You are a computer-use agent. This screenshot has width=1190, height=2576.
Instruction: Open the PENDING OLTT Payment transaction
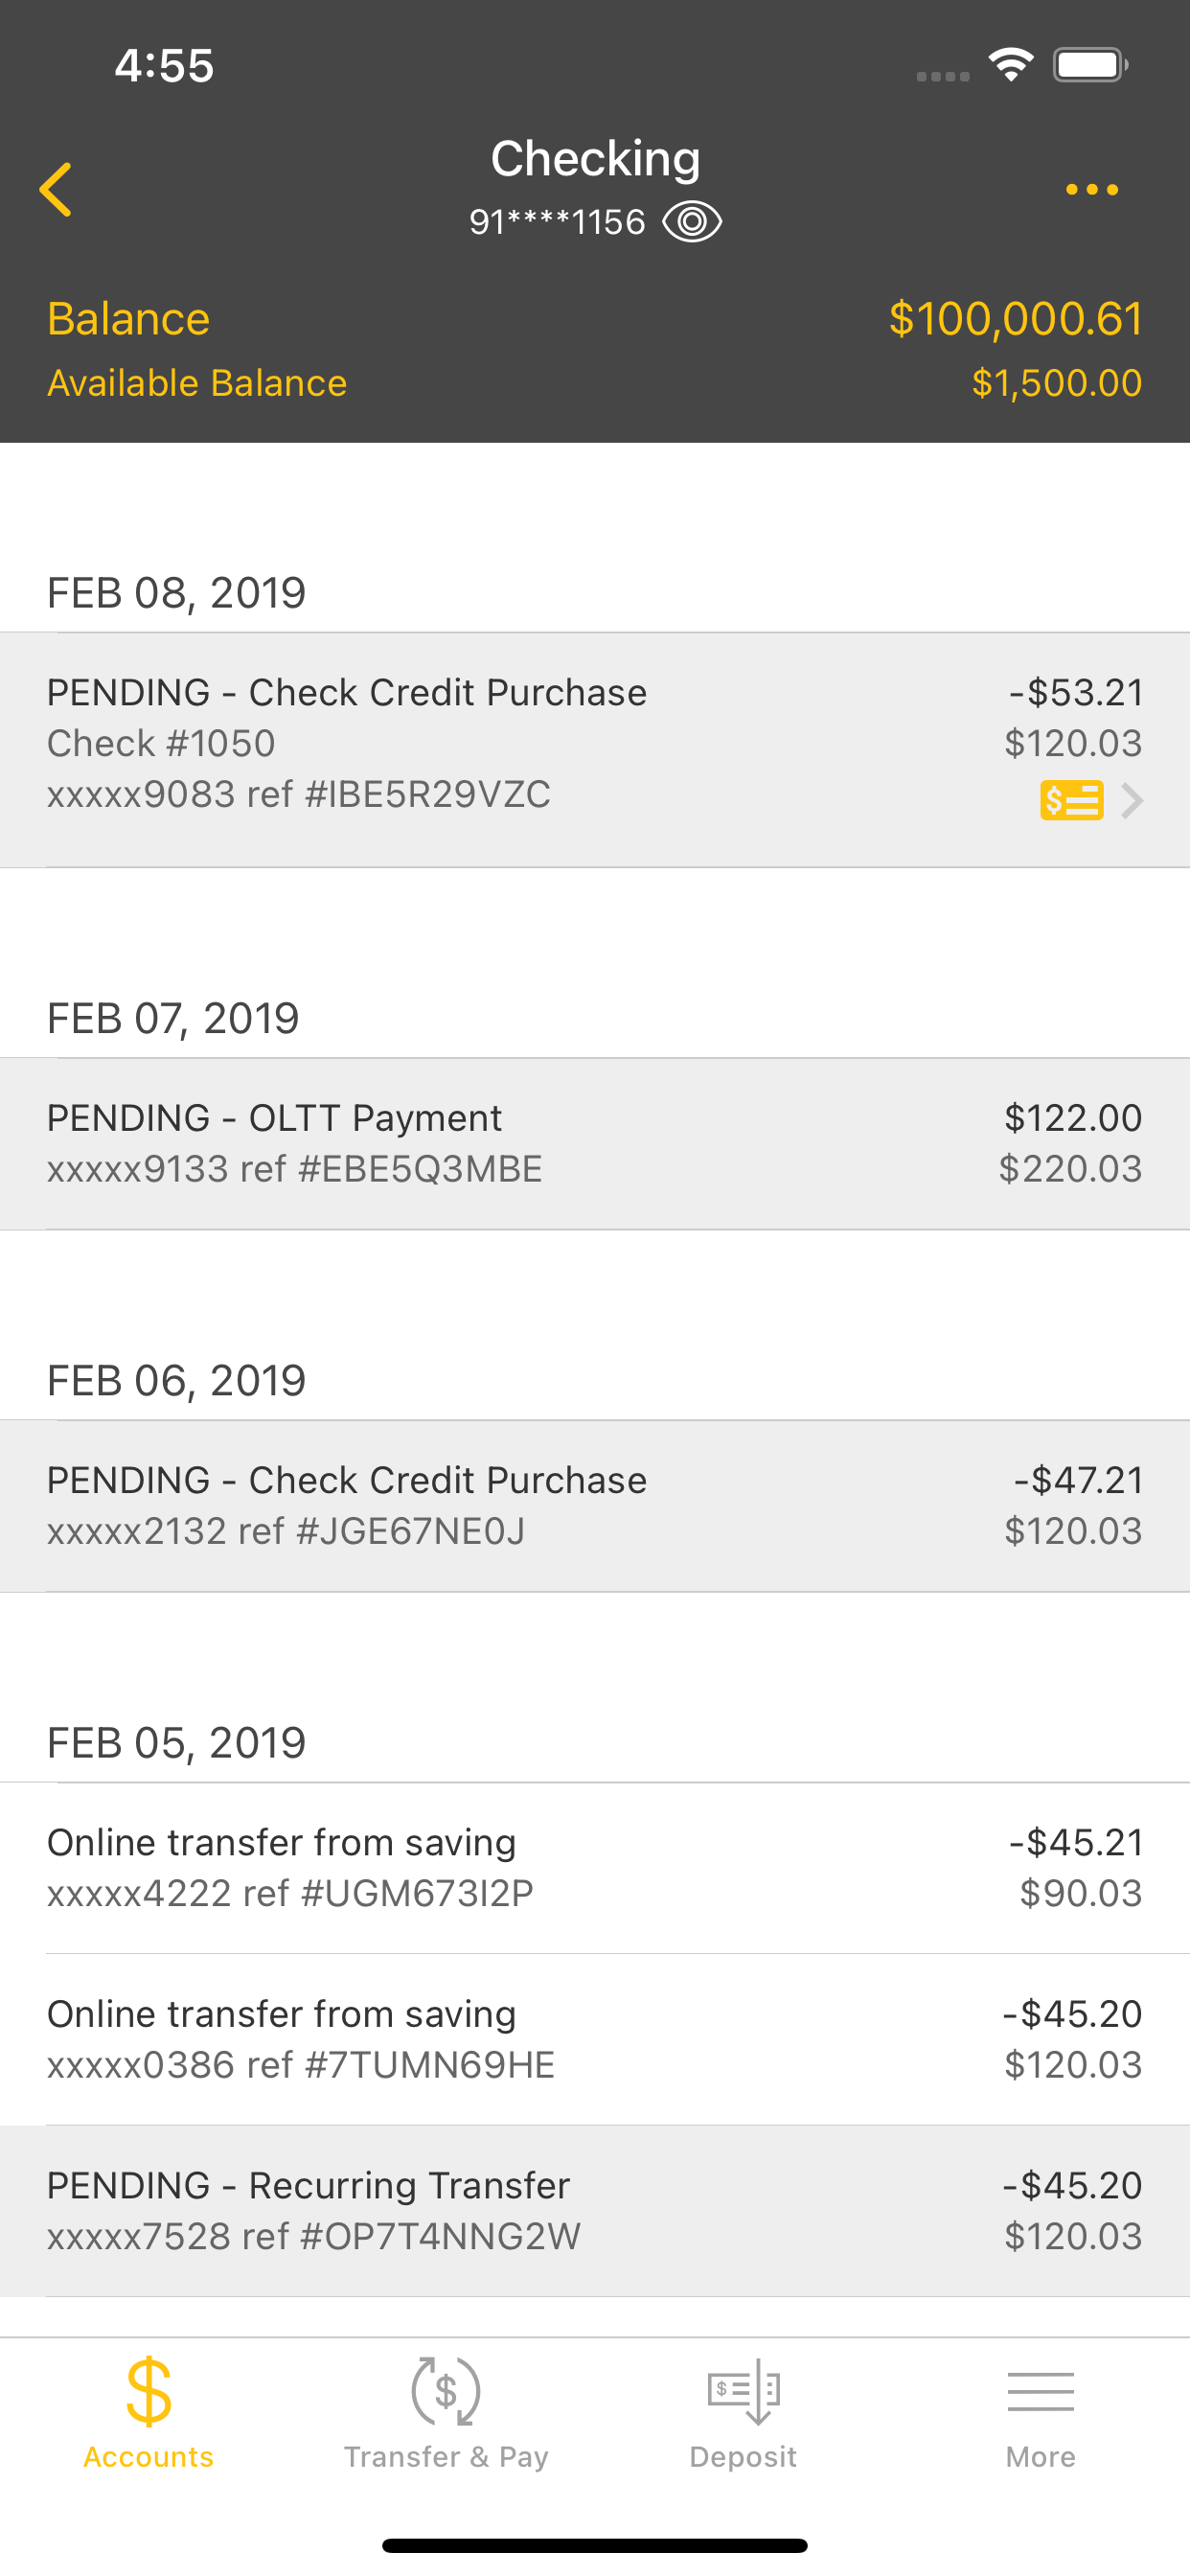point(595,1144)
